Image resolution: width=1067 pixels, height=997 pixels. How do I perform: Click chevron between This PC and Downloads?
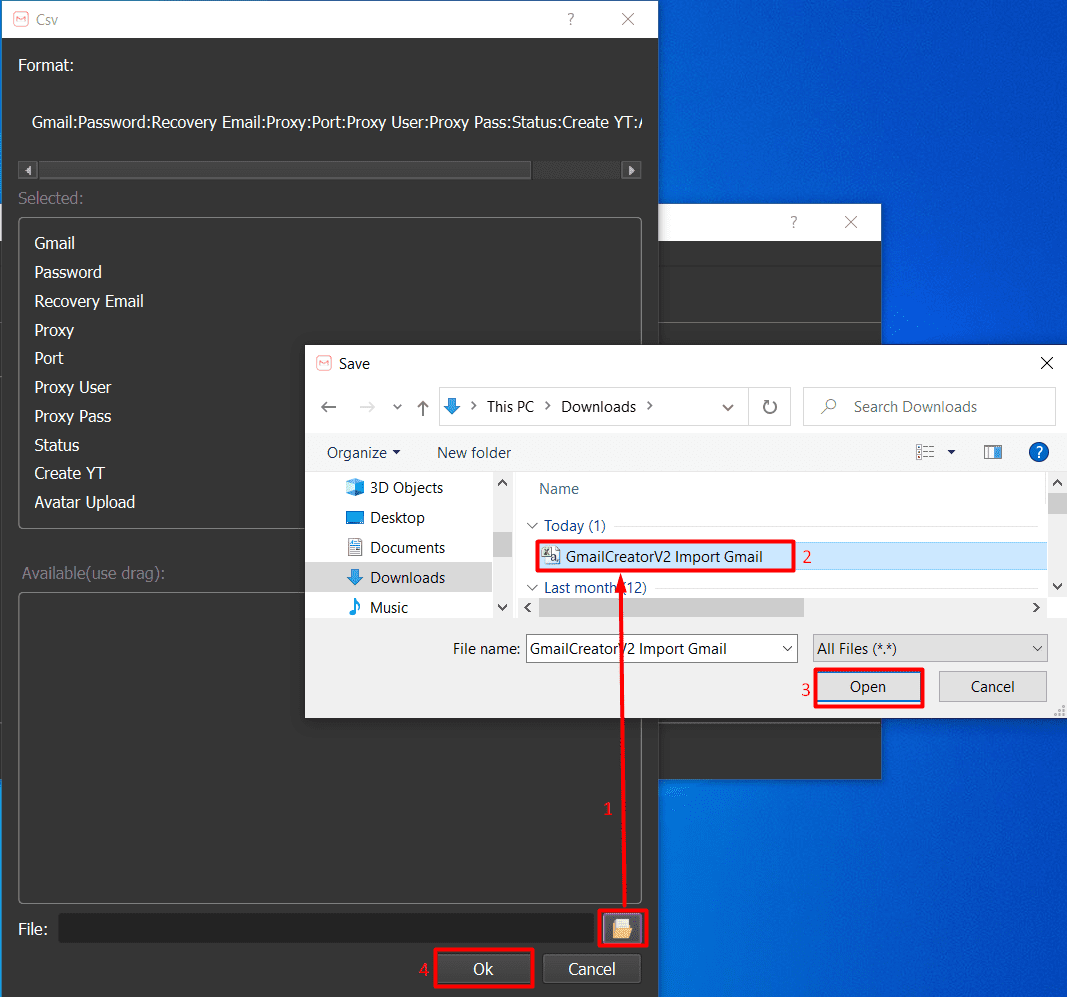(x=547, y=406)
